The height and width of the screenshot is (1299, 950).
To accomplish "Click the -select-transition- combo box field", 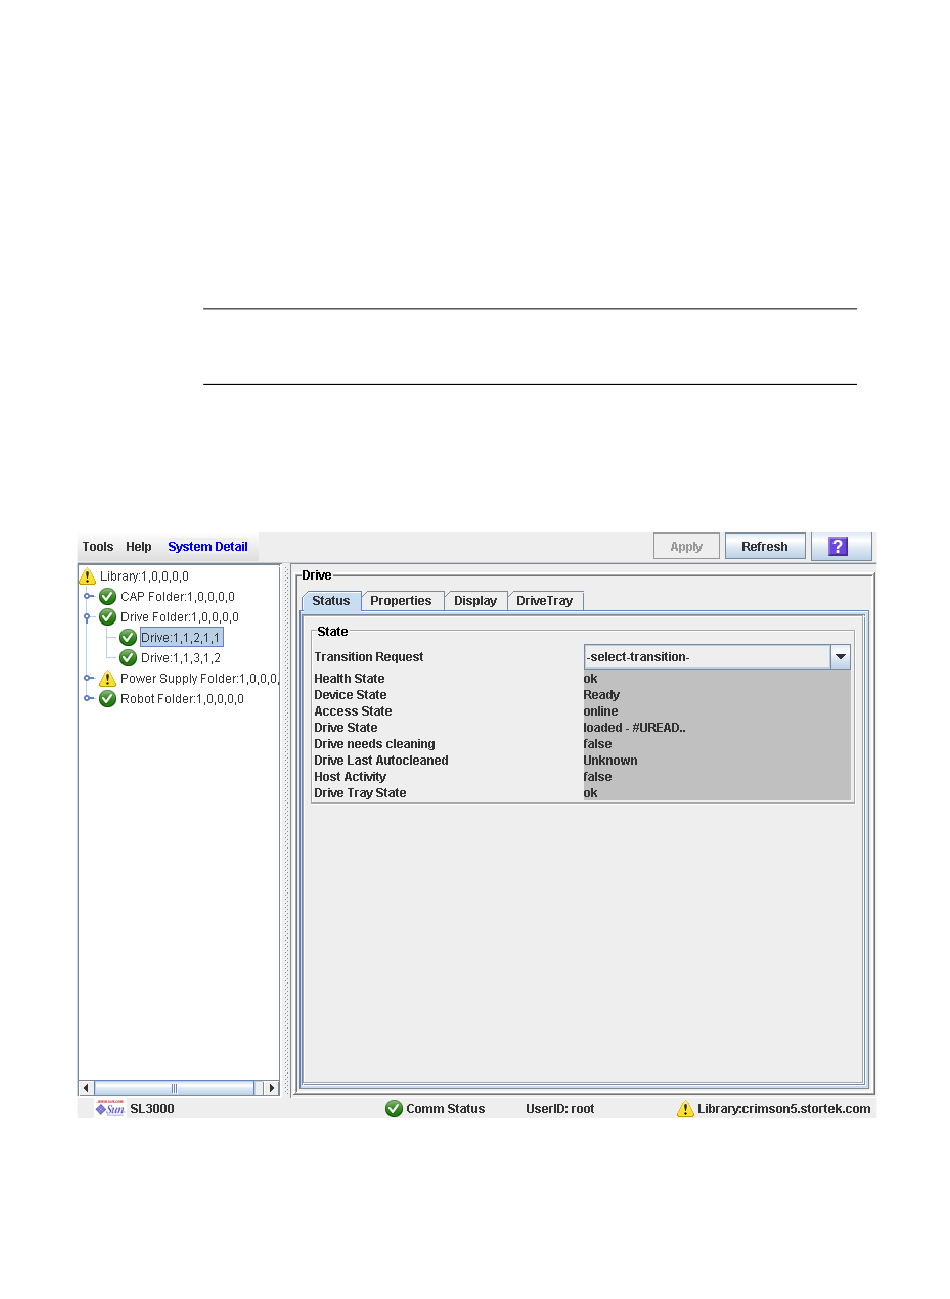I will (708, 657).
